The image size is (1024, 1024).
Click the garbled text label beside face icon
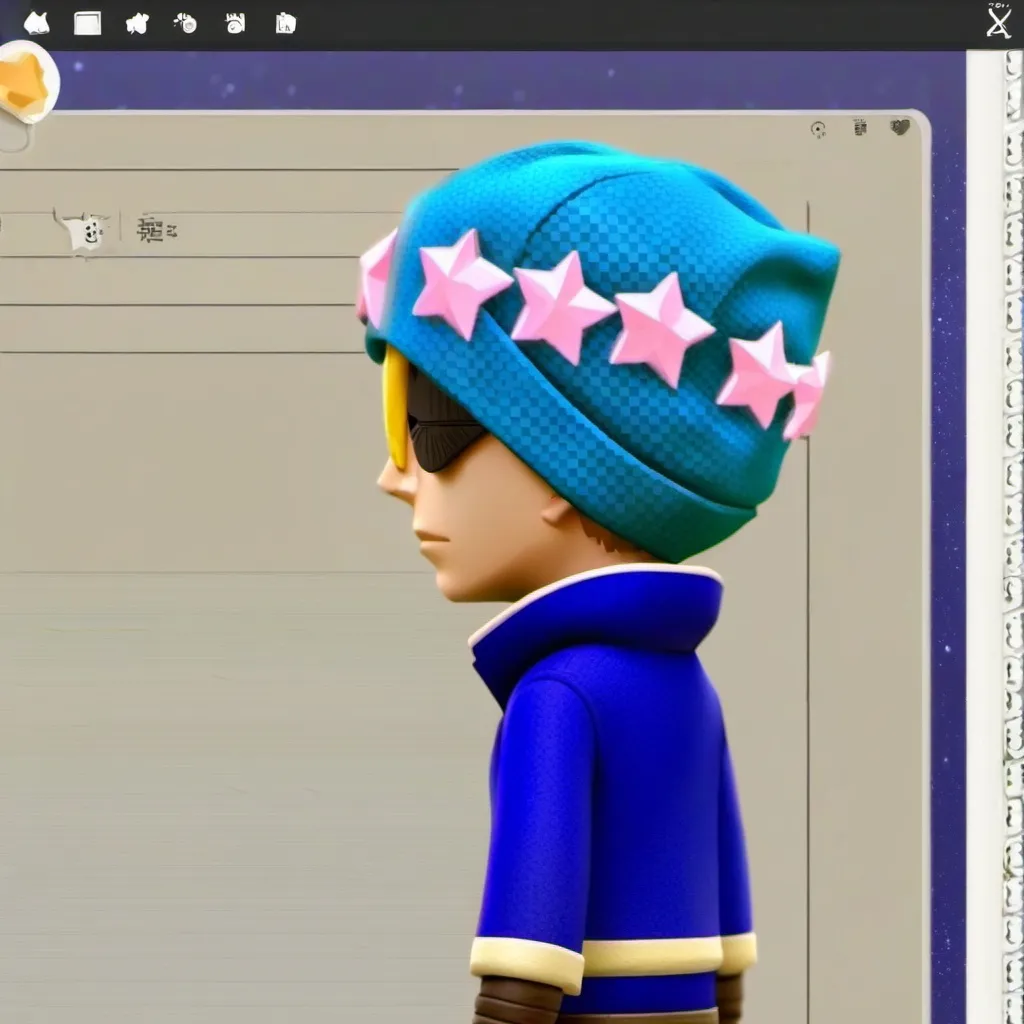click(156, 229)
